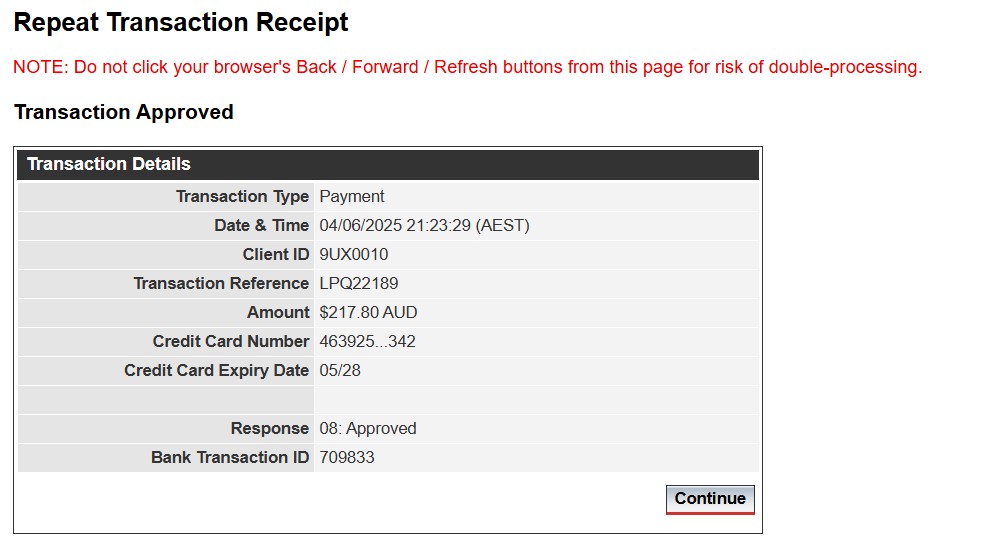Click the date and time value

[x=424, y=225]
